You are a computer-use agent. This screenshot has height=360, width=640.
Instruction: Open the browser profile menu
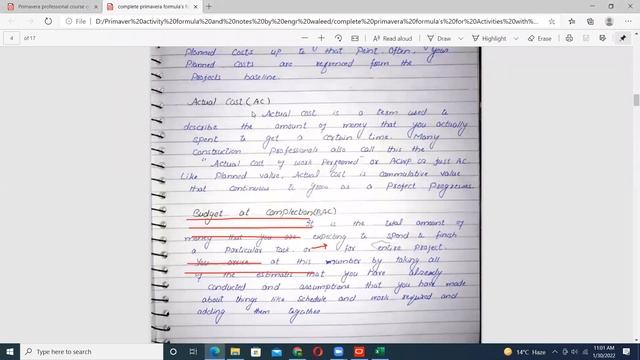[x=609, y=21]
